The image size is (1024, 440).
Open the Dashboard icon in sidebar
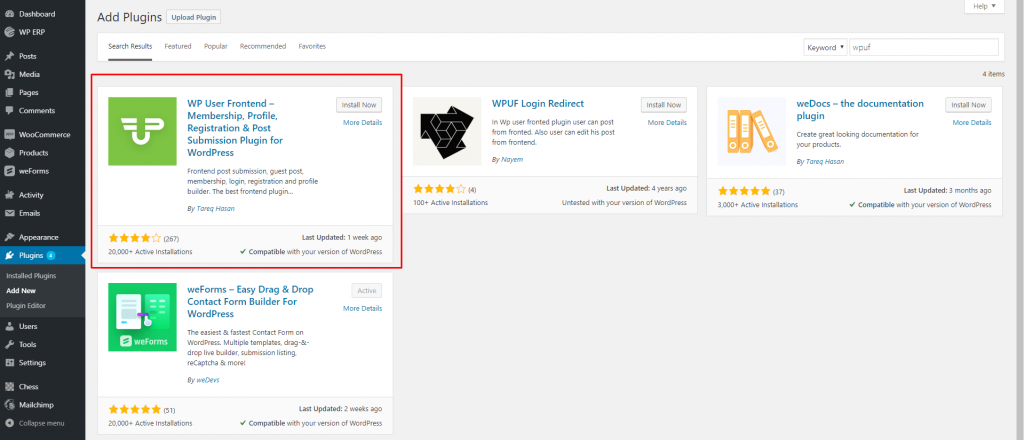[x=8, y=15]
